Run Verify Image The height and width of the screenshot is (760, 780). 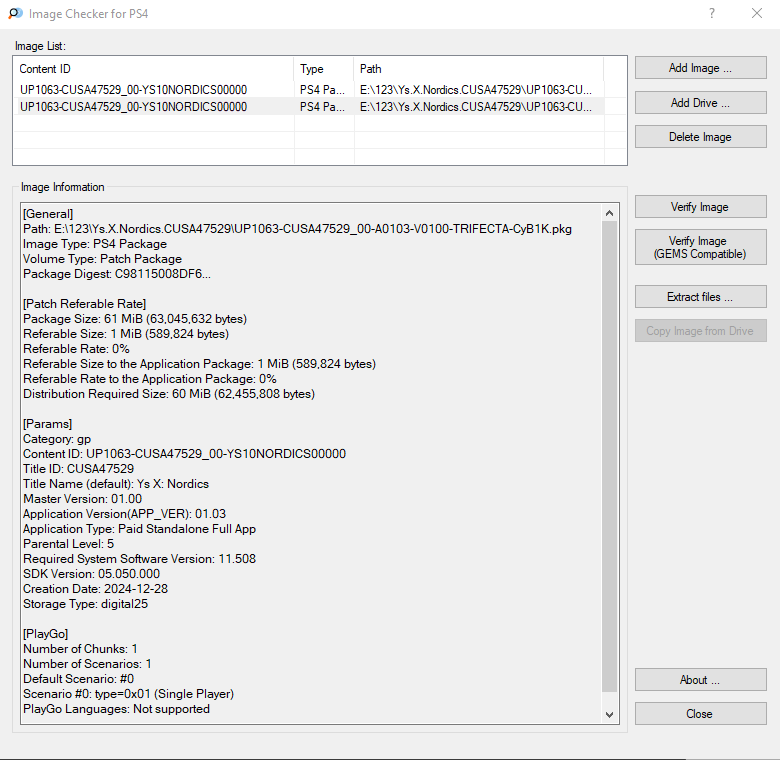coord(700,206)
